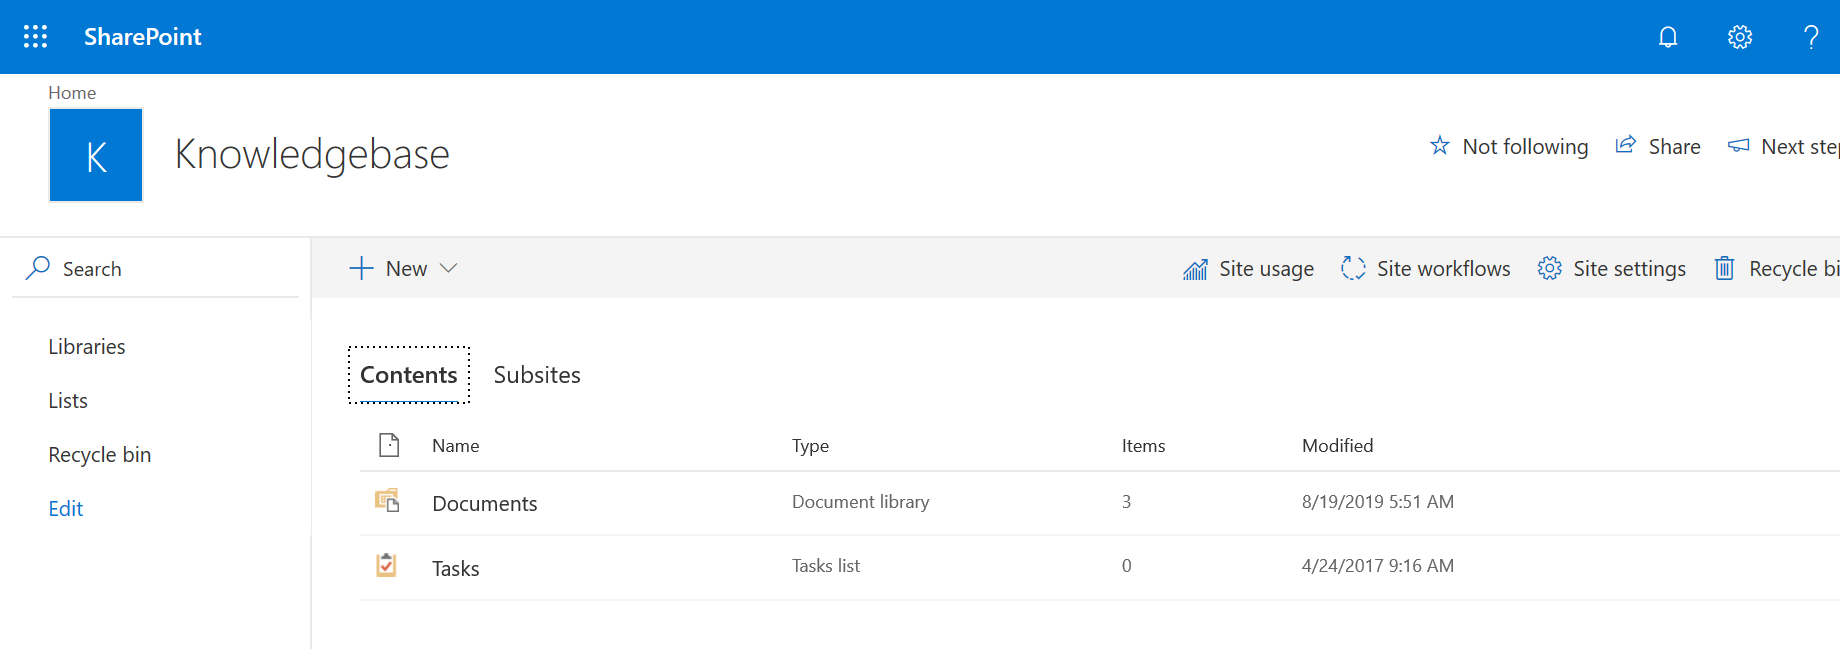
Task: Open the Documents library name
Action: [x=485, y=504]
